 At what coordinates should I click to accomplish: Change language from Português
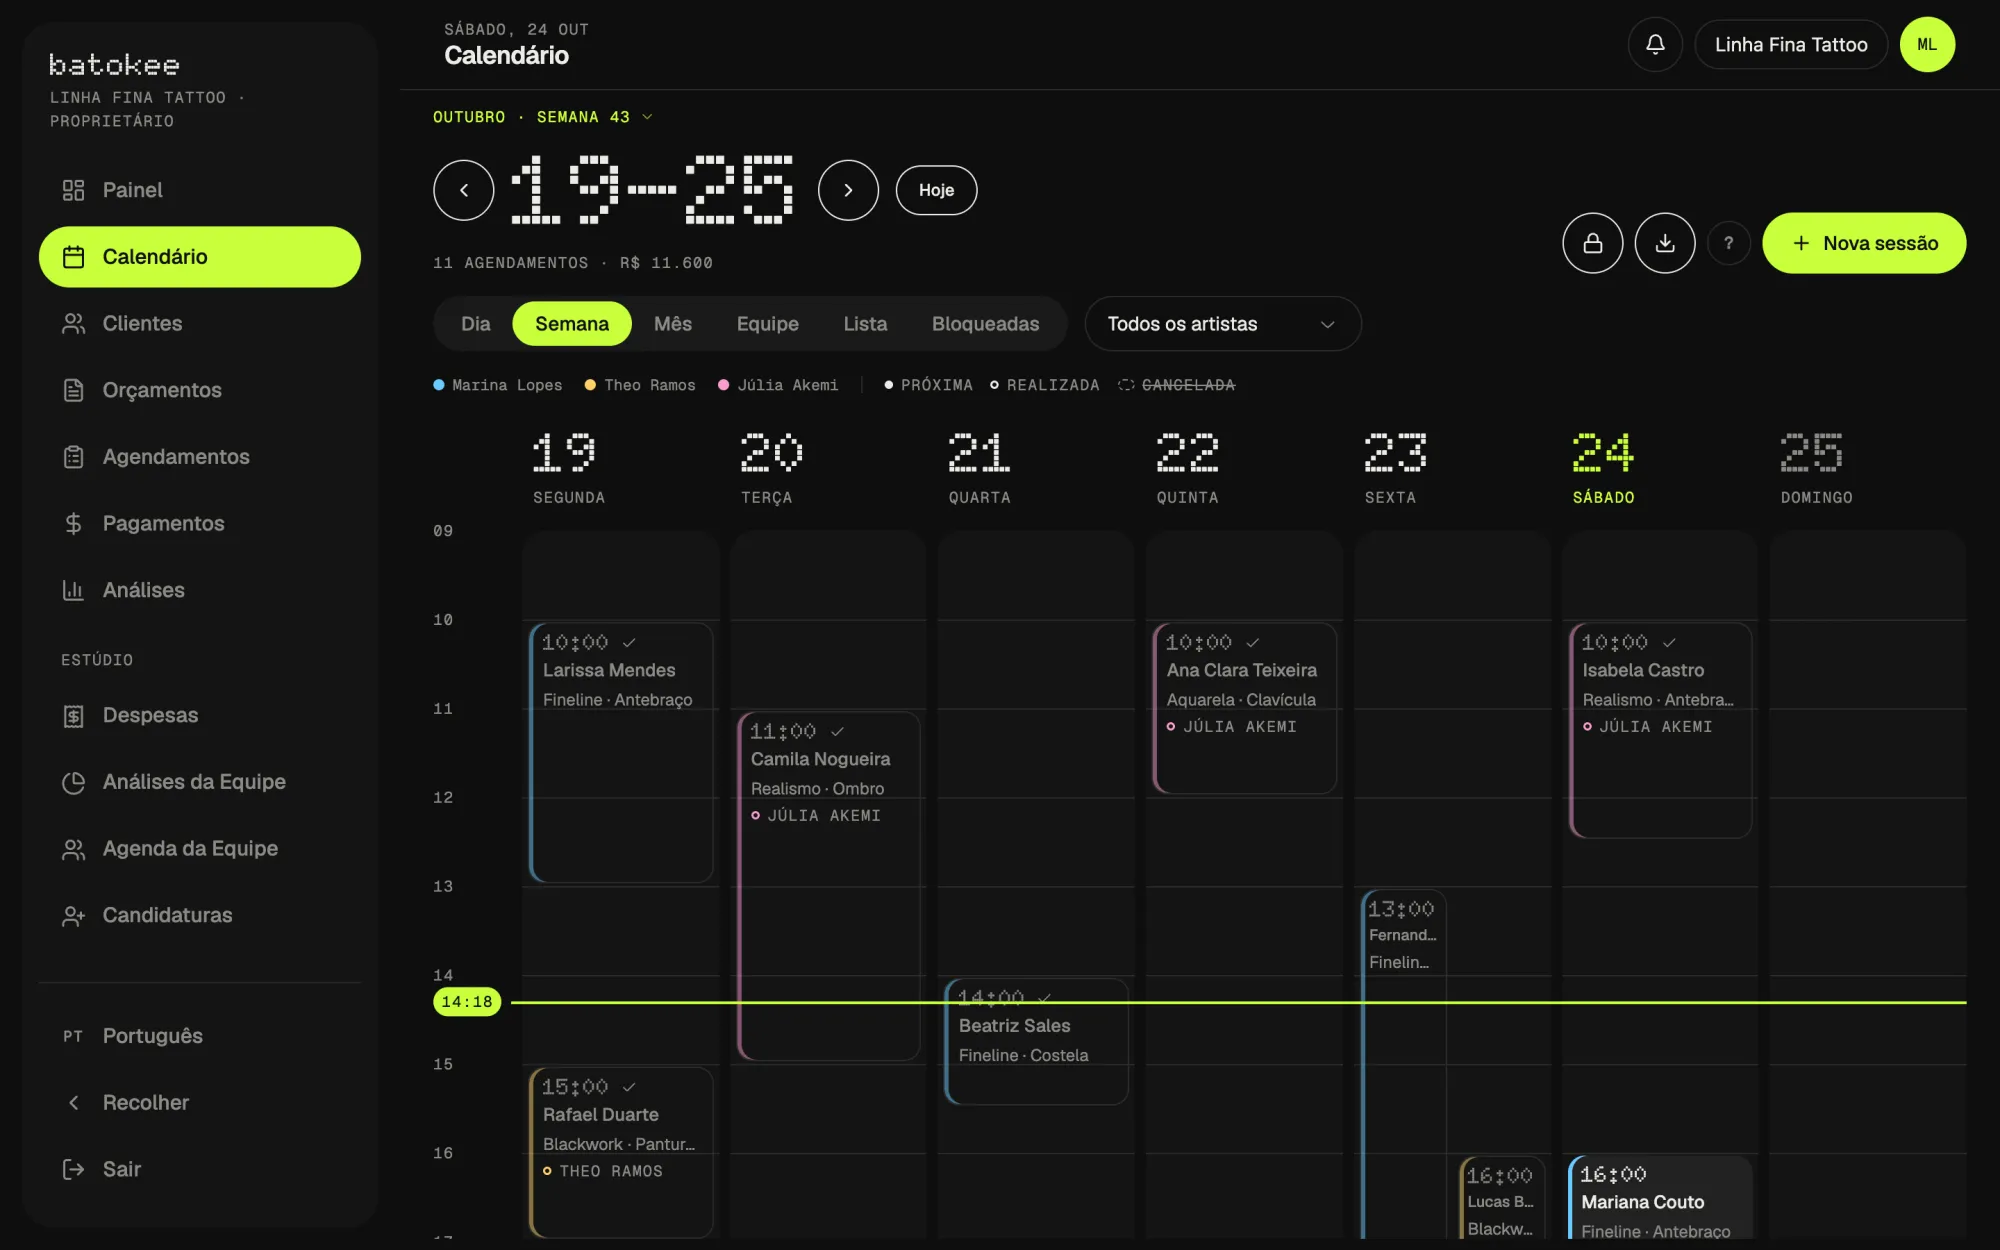pyautogui.click(x=200, y=1036)
